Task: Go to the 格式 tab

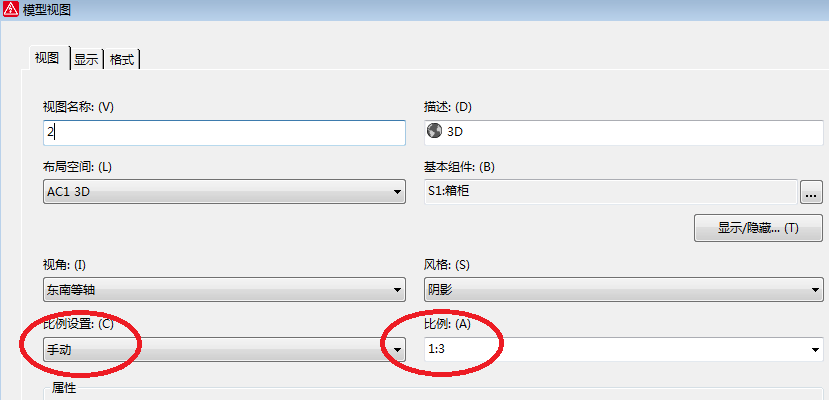Action: tap(122, 59)
